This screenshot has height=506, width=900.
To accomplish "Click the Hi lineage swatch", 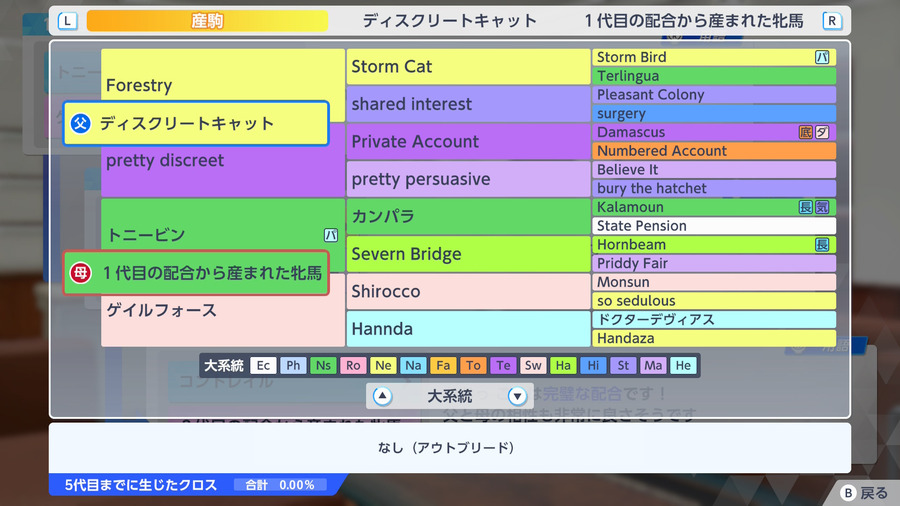I will [593, 365].
